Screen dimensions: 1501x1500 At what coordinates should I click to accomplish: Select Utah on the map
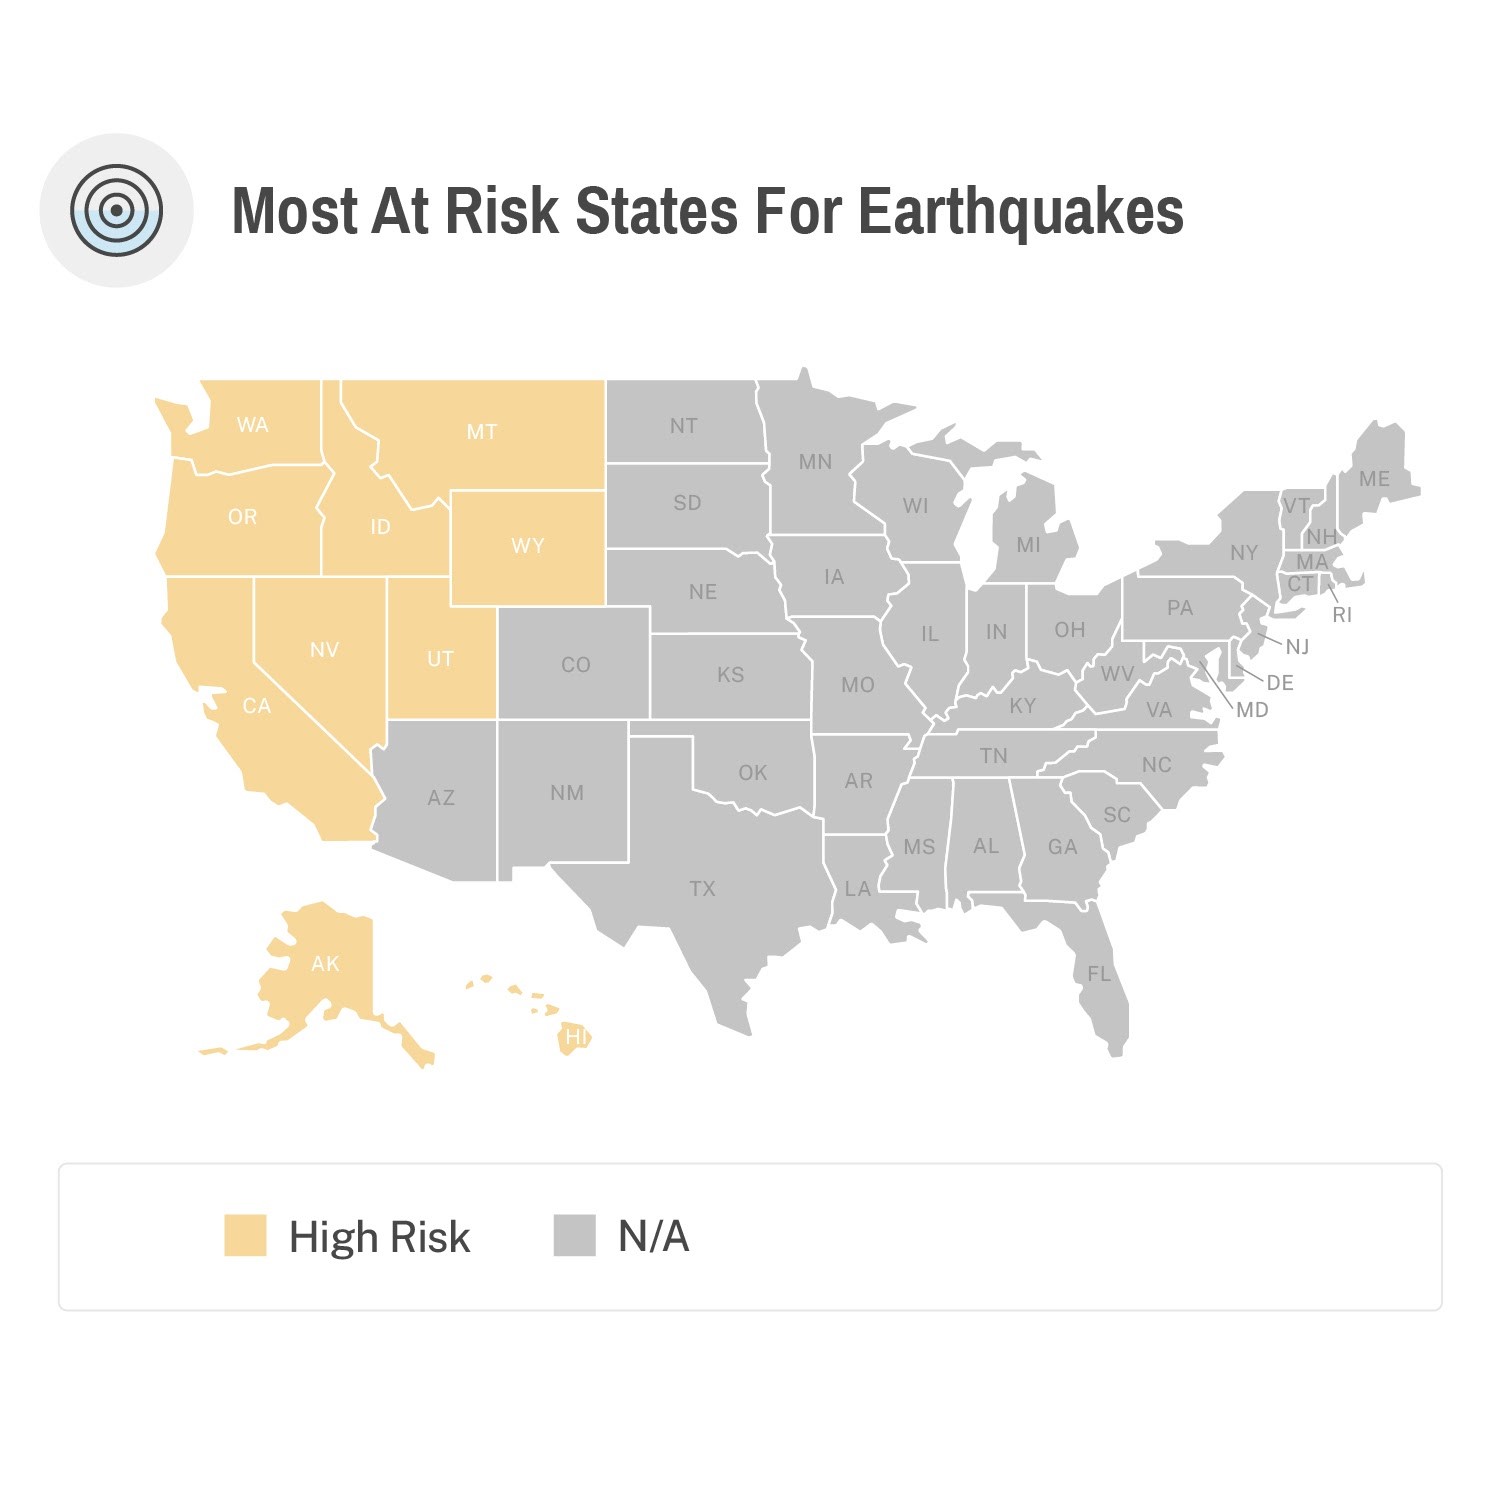(x=440, y=660)
